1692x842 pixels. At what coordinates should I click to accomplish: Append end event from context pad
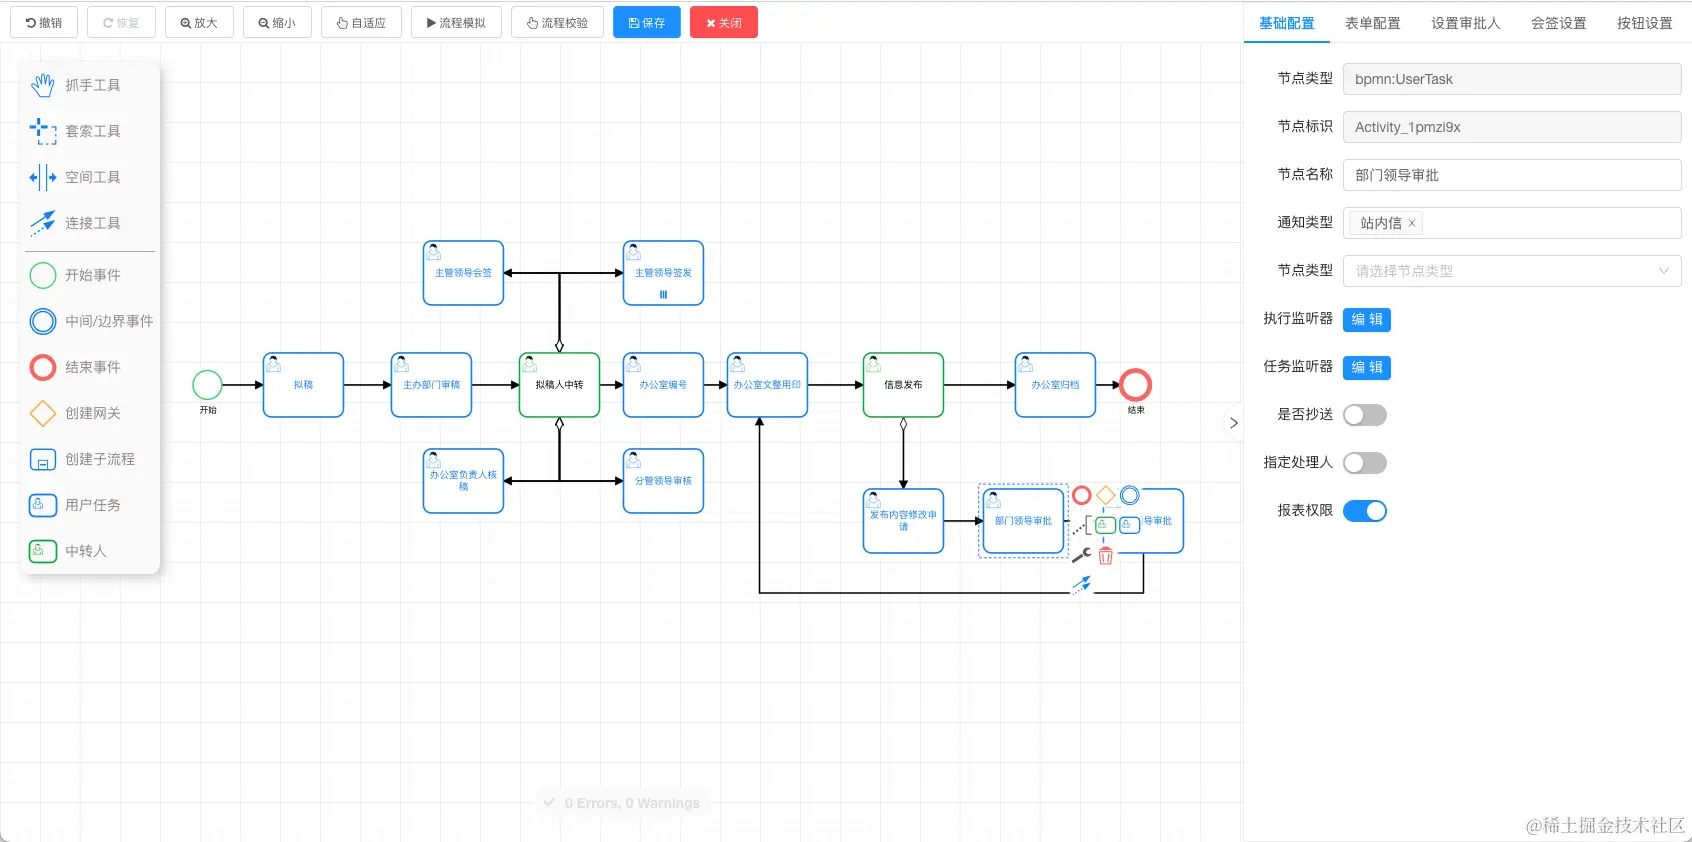pos(1082,495)
